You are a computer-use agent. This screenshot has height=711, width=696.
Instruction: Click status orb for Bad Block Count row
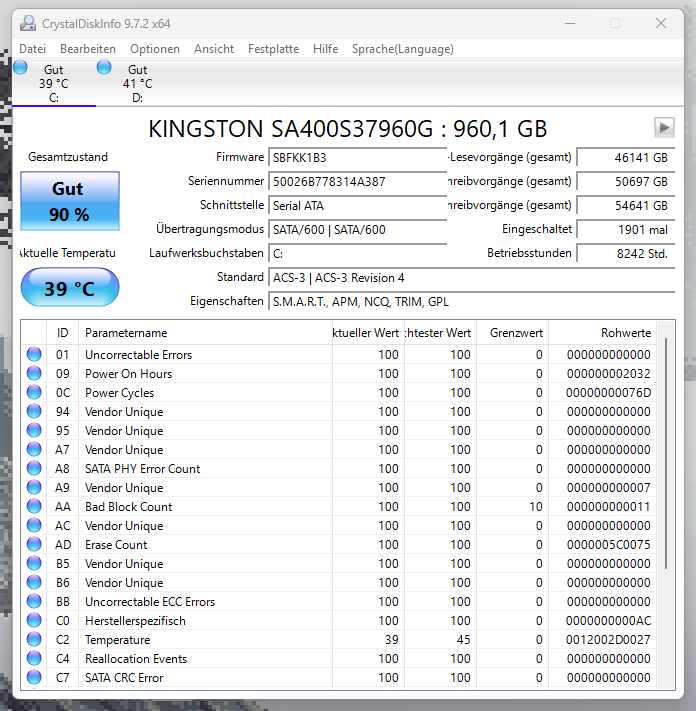tap(34, 506)
